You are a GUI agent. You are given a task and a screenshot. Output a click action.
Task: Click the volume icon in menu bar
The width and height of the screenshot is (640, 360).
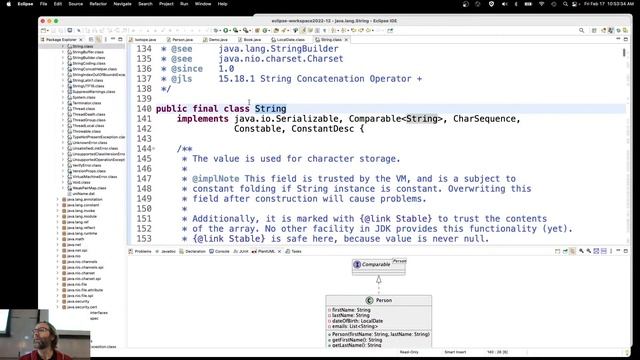[504, 4]
